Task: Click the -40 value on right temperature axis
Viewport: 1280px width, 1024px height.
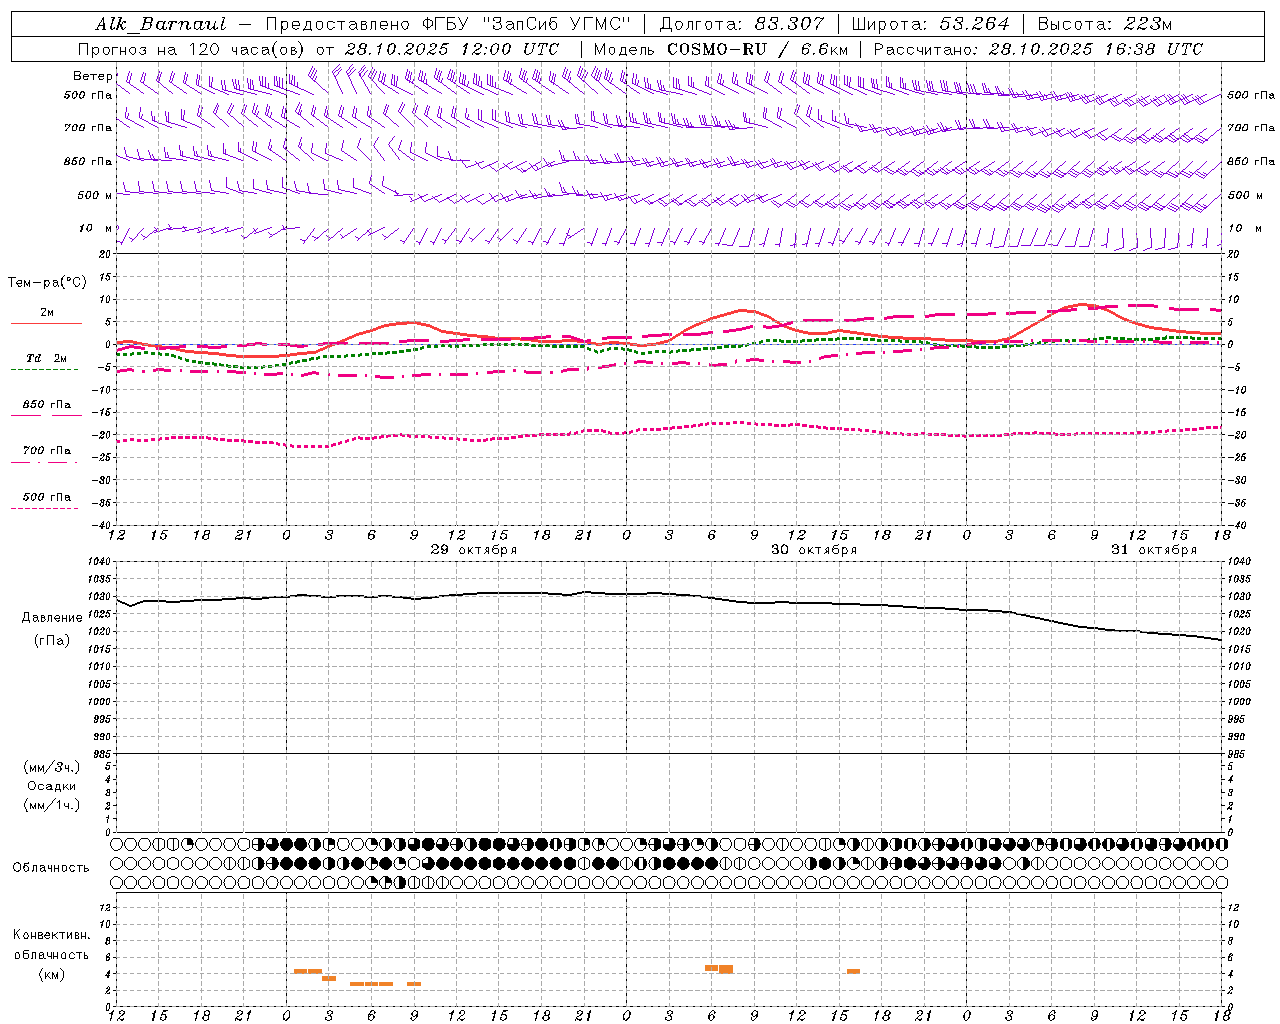Action: pyautogui.click(x=1237, y=526)
